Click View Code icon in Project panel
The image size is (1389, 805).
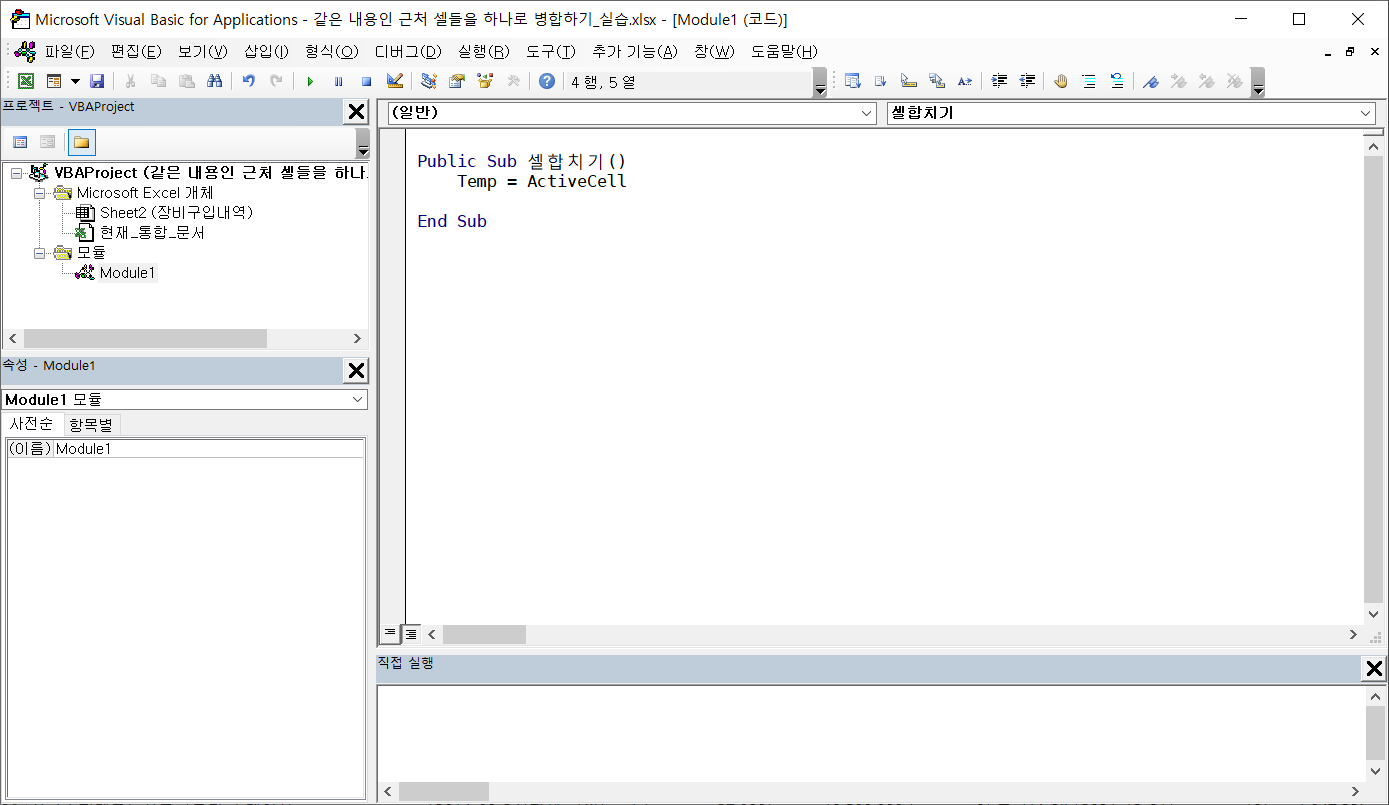pos(20,142)
